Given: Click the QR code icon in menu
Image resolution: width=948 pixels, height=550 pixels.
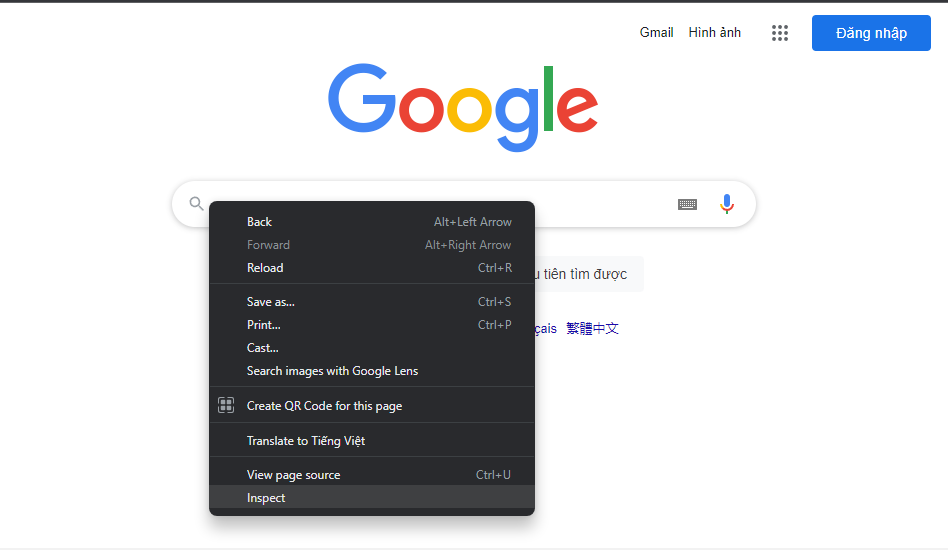Looking at the screenshot, I should point(226,405).
